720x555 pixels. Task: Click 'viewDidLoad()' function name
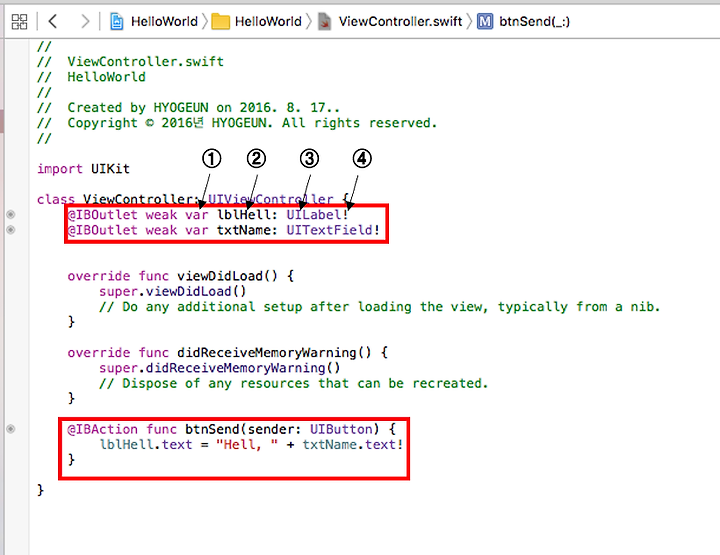pos(227,276)
